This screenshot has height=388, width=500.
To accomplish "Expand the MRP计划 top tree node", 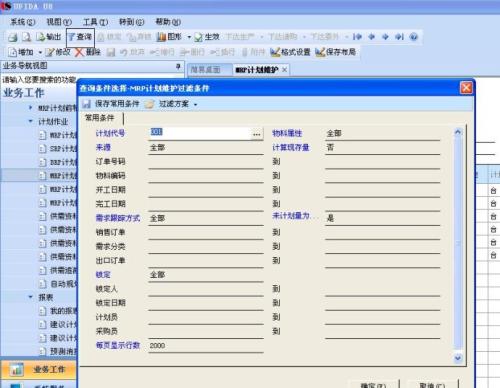I will pos(31,107).
